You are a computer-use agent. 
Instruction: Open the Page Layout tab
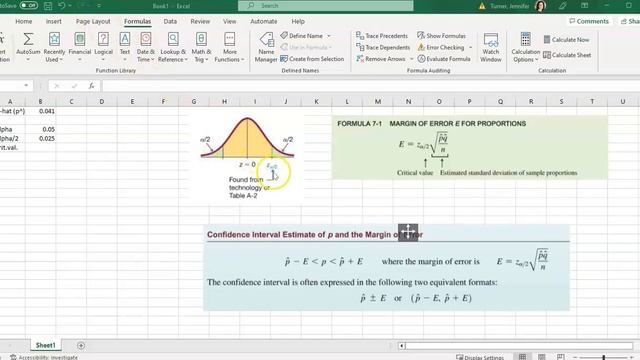(x=93, y=21)
